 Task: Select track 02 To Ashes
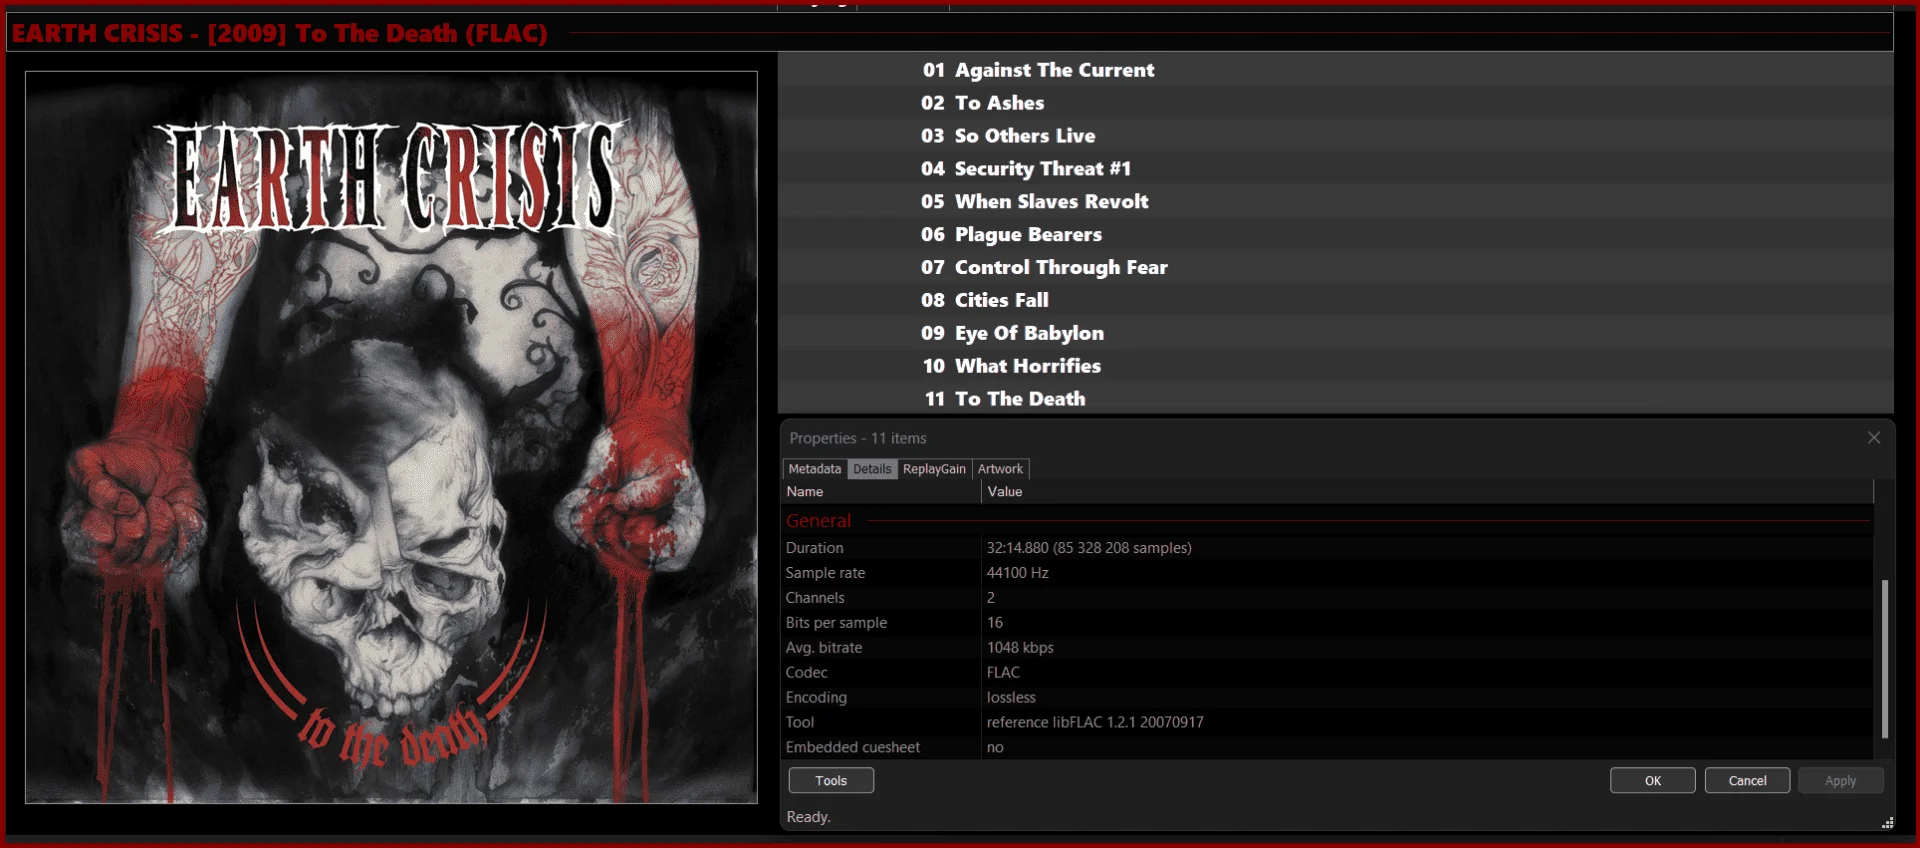tap(1336, 103)
